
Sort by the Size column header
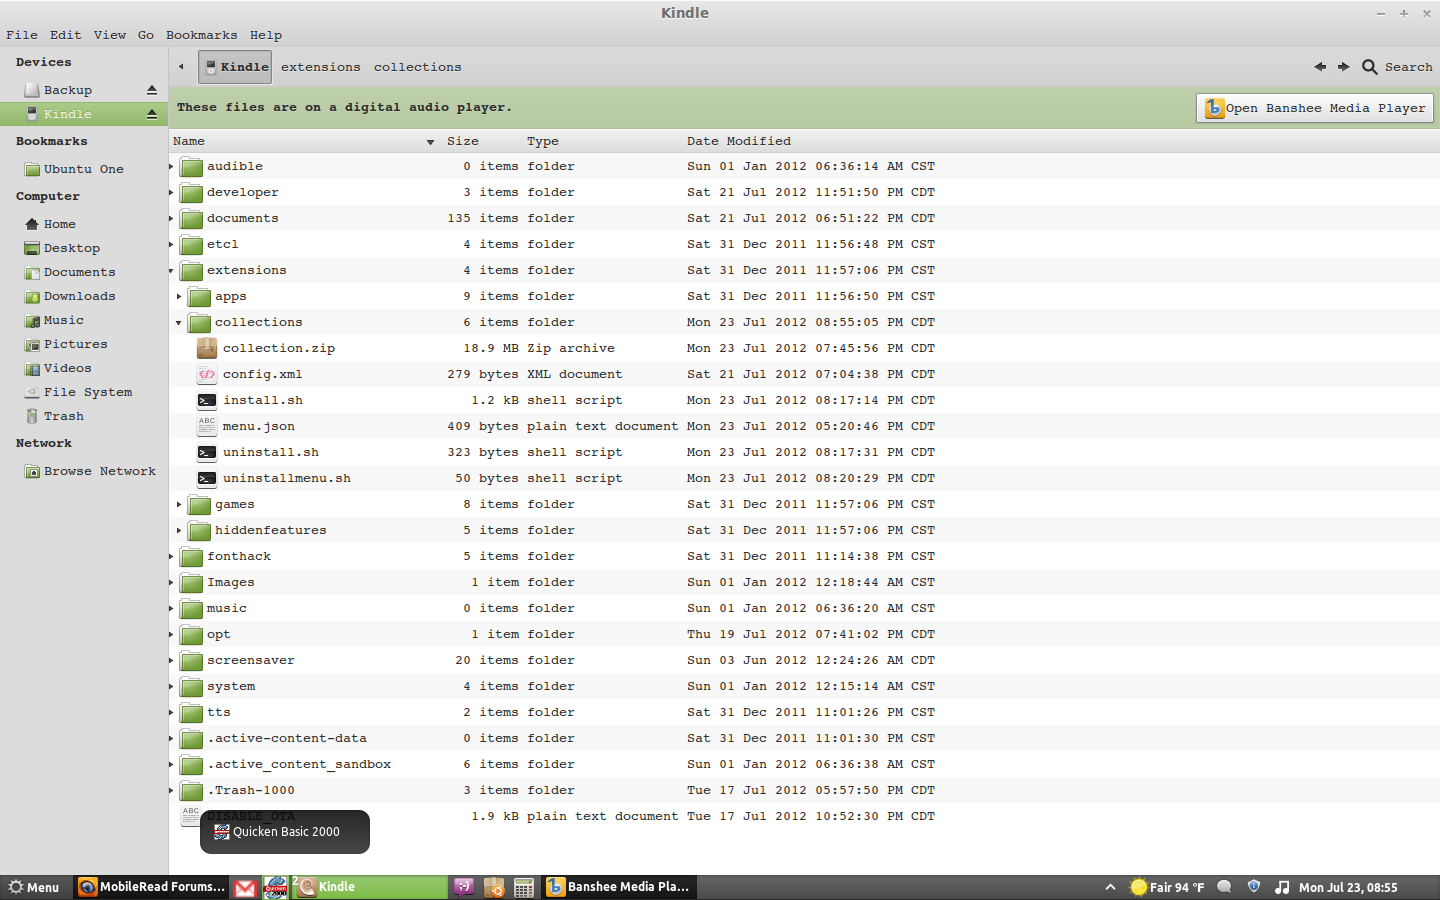463,141
